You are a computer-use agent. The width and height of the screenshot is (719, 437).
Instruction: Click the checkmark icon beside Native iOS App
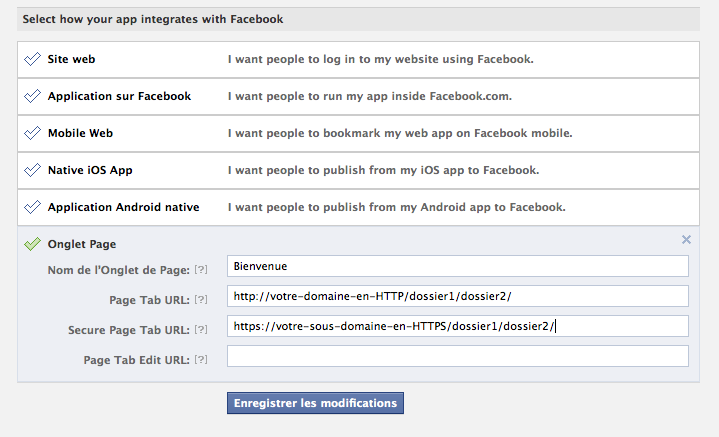tap(32, 170)
